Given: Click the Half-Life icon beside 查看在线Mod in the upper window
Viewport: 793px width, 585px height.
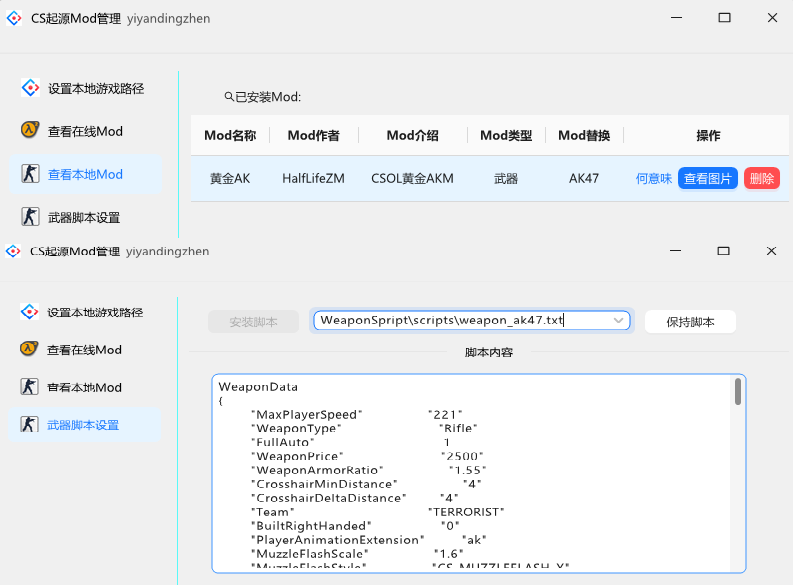Looking at the screenshot, I should pyautogui.click(x=30, y=131).
